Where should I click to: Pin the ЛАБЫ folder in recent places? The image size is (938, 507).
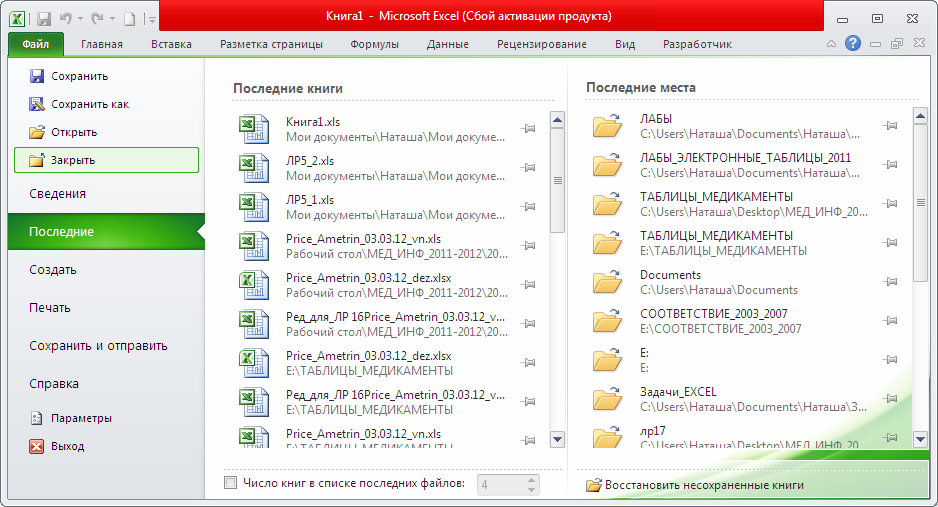pyautogui.click(x=890, y=126)
